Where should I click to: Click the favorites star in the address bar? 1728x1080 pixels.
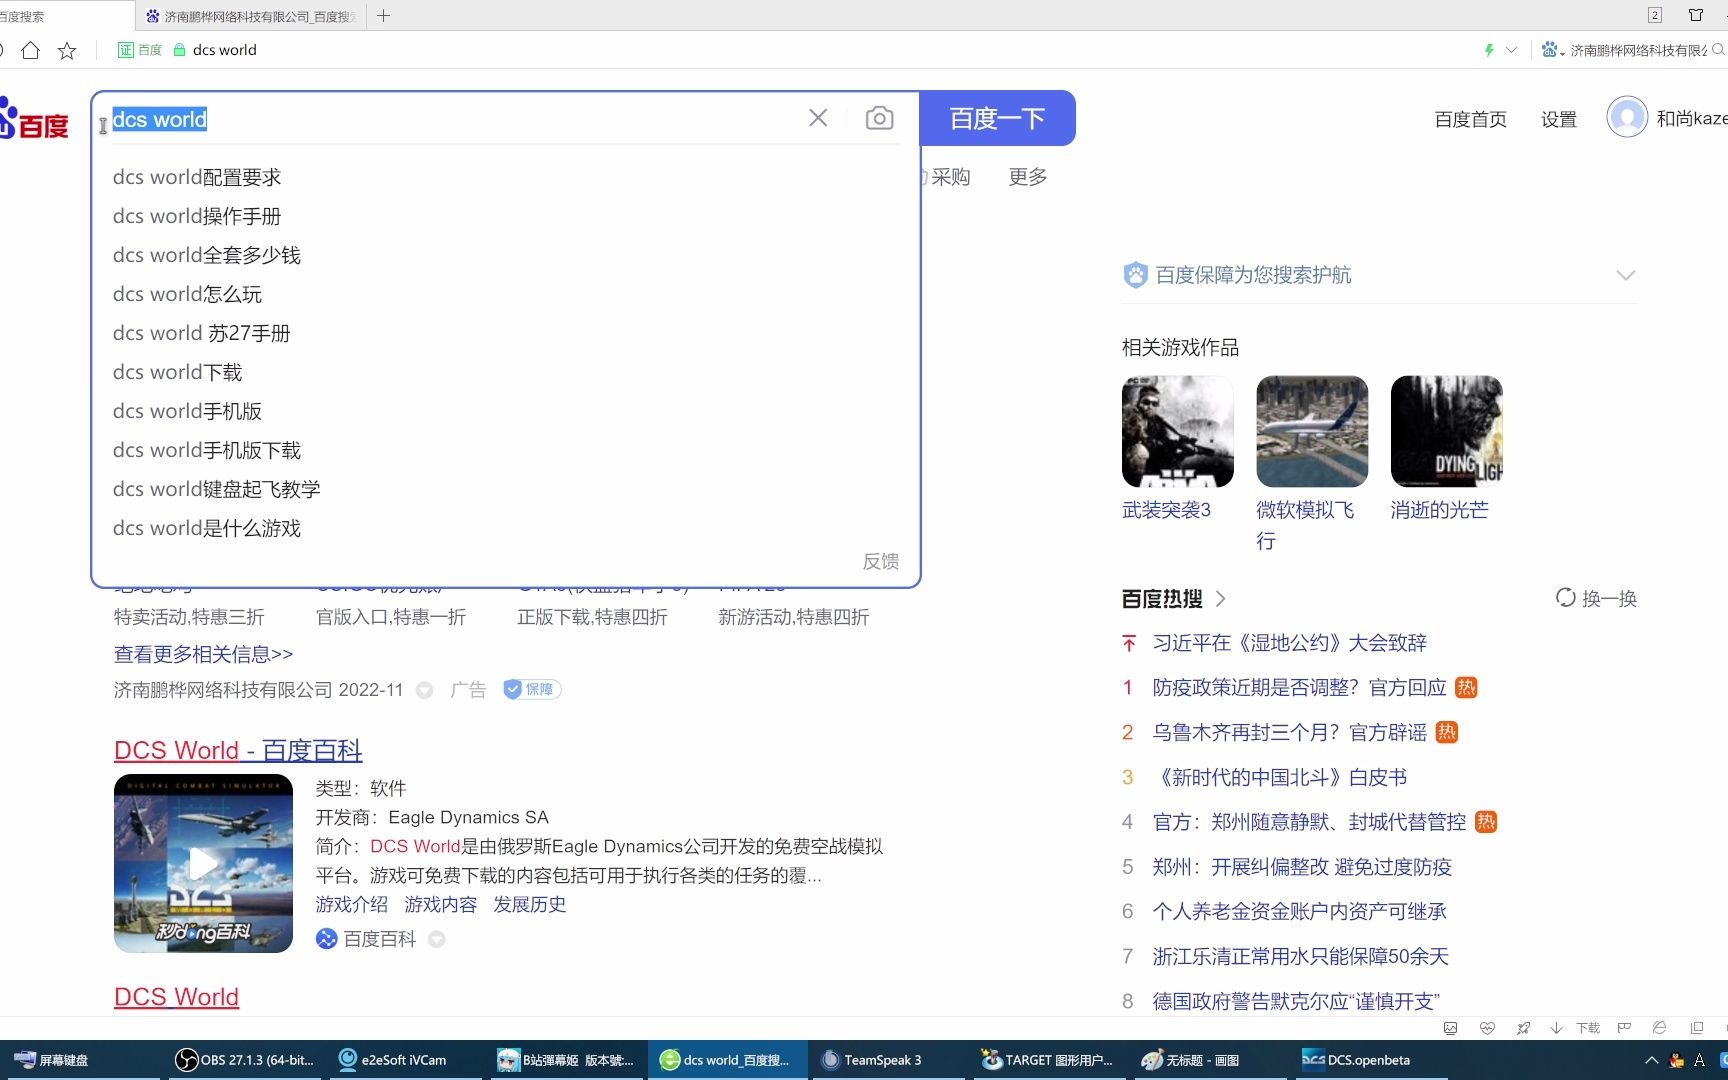point(66,49)
